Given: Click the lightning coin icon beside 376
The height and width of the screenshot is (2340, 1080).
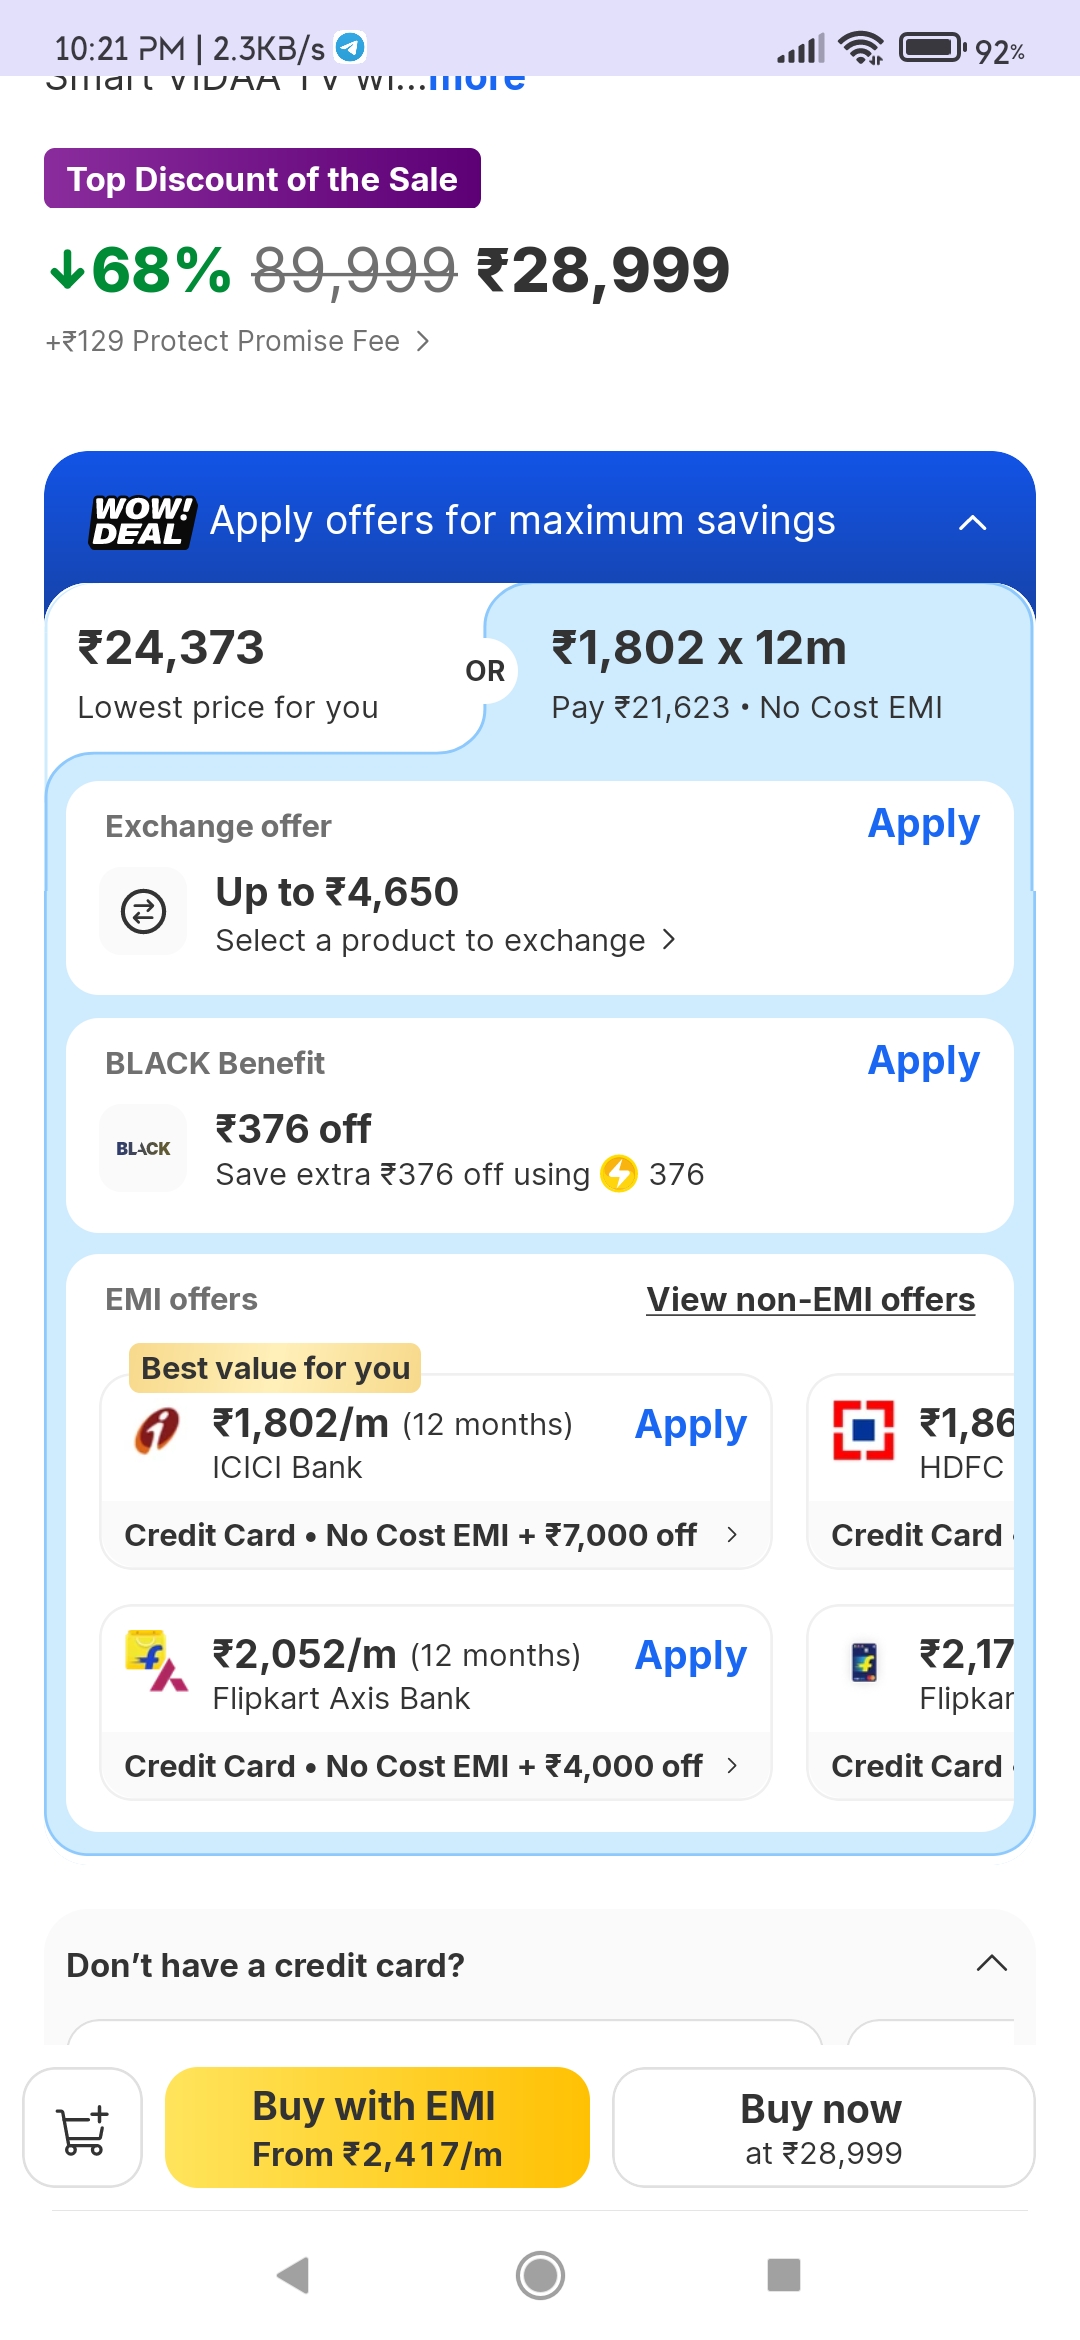Looking at the screenshot, I should (618, 1175).
